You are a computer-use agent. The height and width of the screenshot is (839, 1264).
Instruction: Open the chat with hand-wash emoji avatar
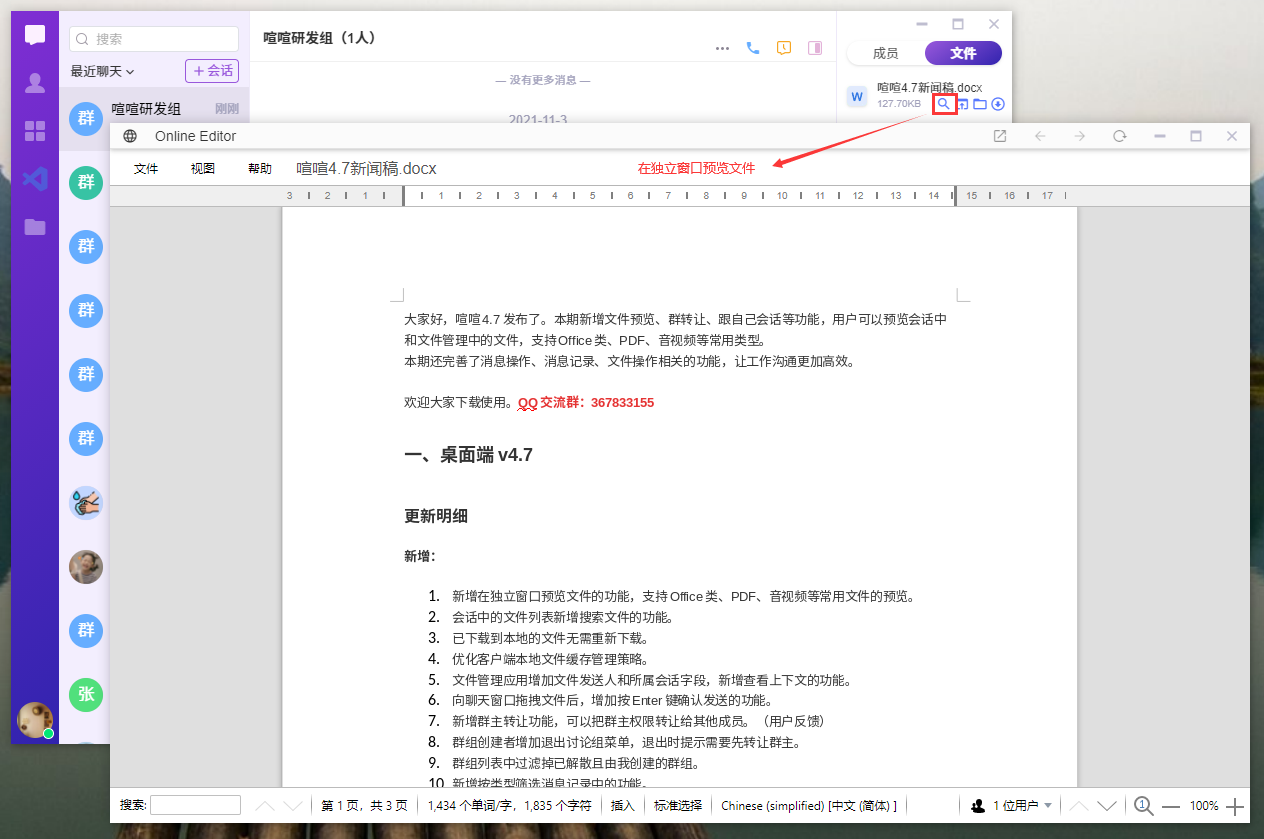click(x=86, y=503)
